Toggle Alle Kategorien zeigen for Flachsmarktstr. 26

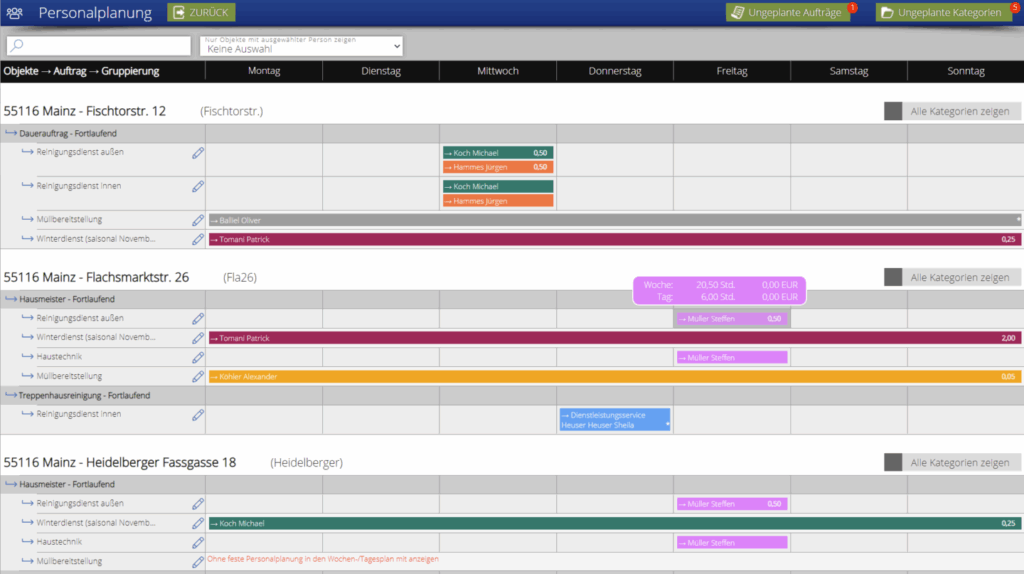[x=893, y=277]
